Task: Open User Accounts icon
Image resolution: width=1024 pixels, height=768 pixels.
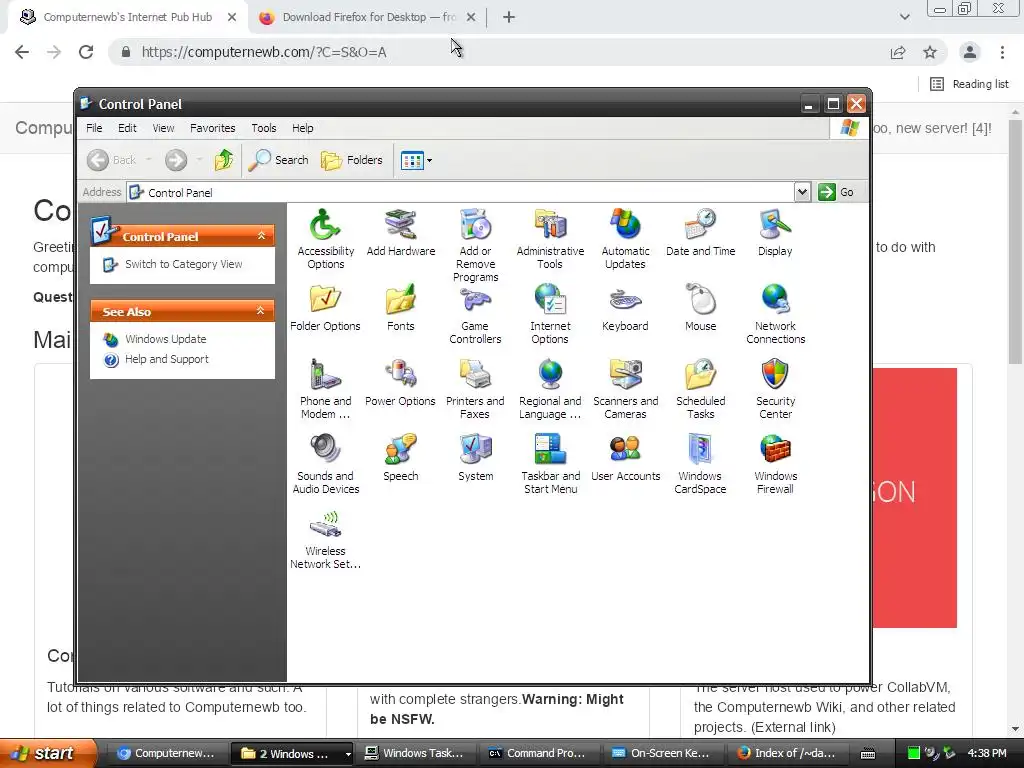Action: [625, 458]
